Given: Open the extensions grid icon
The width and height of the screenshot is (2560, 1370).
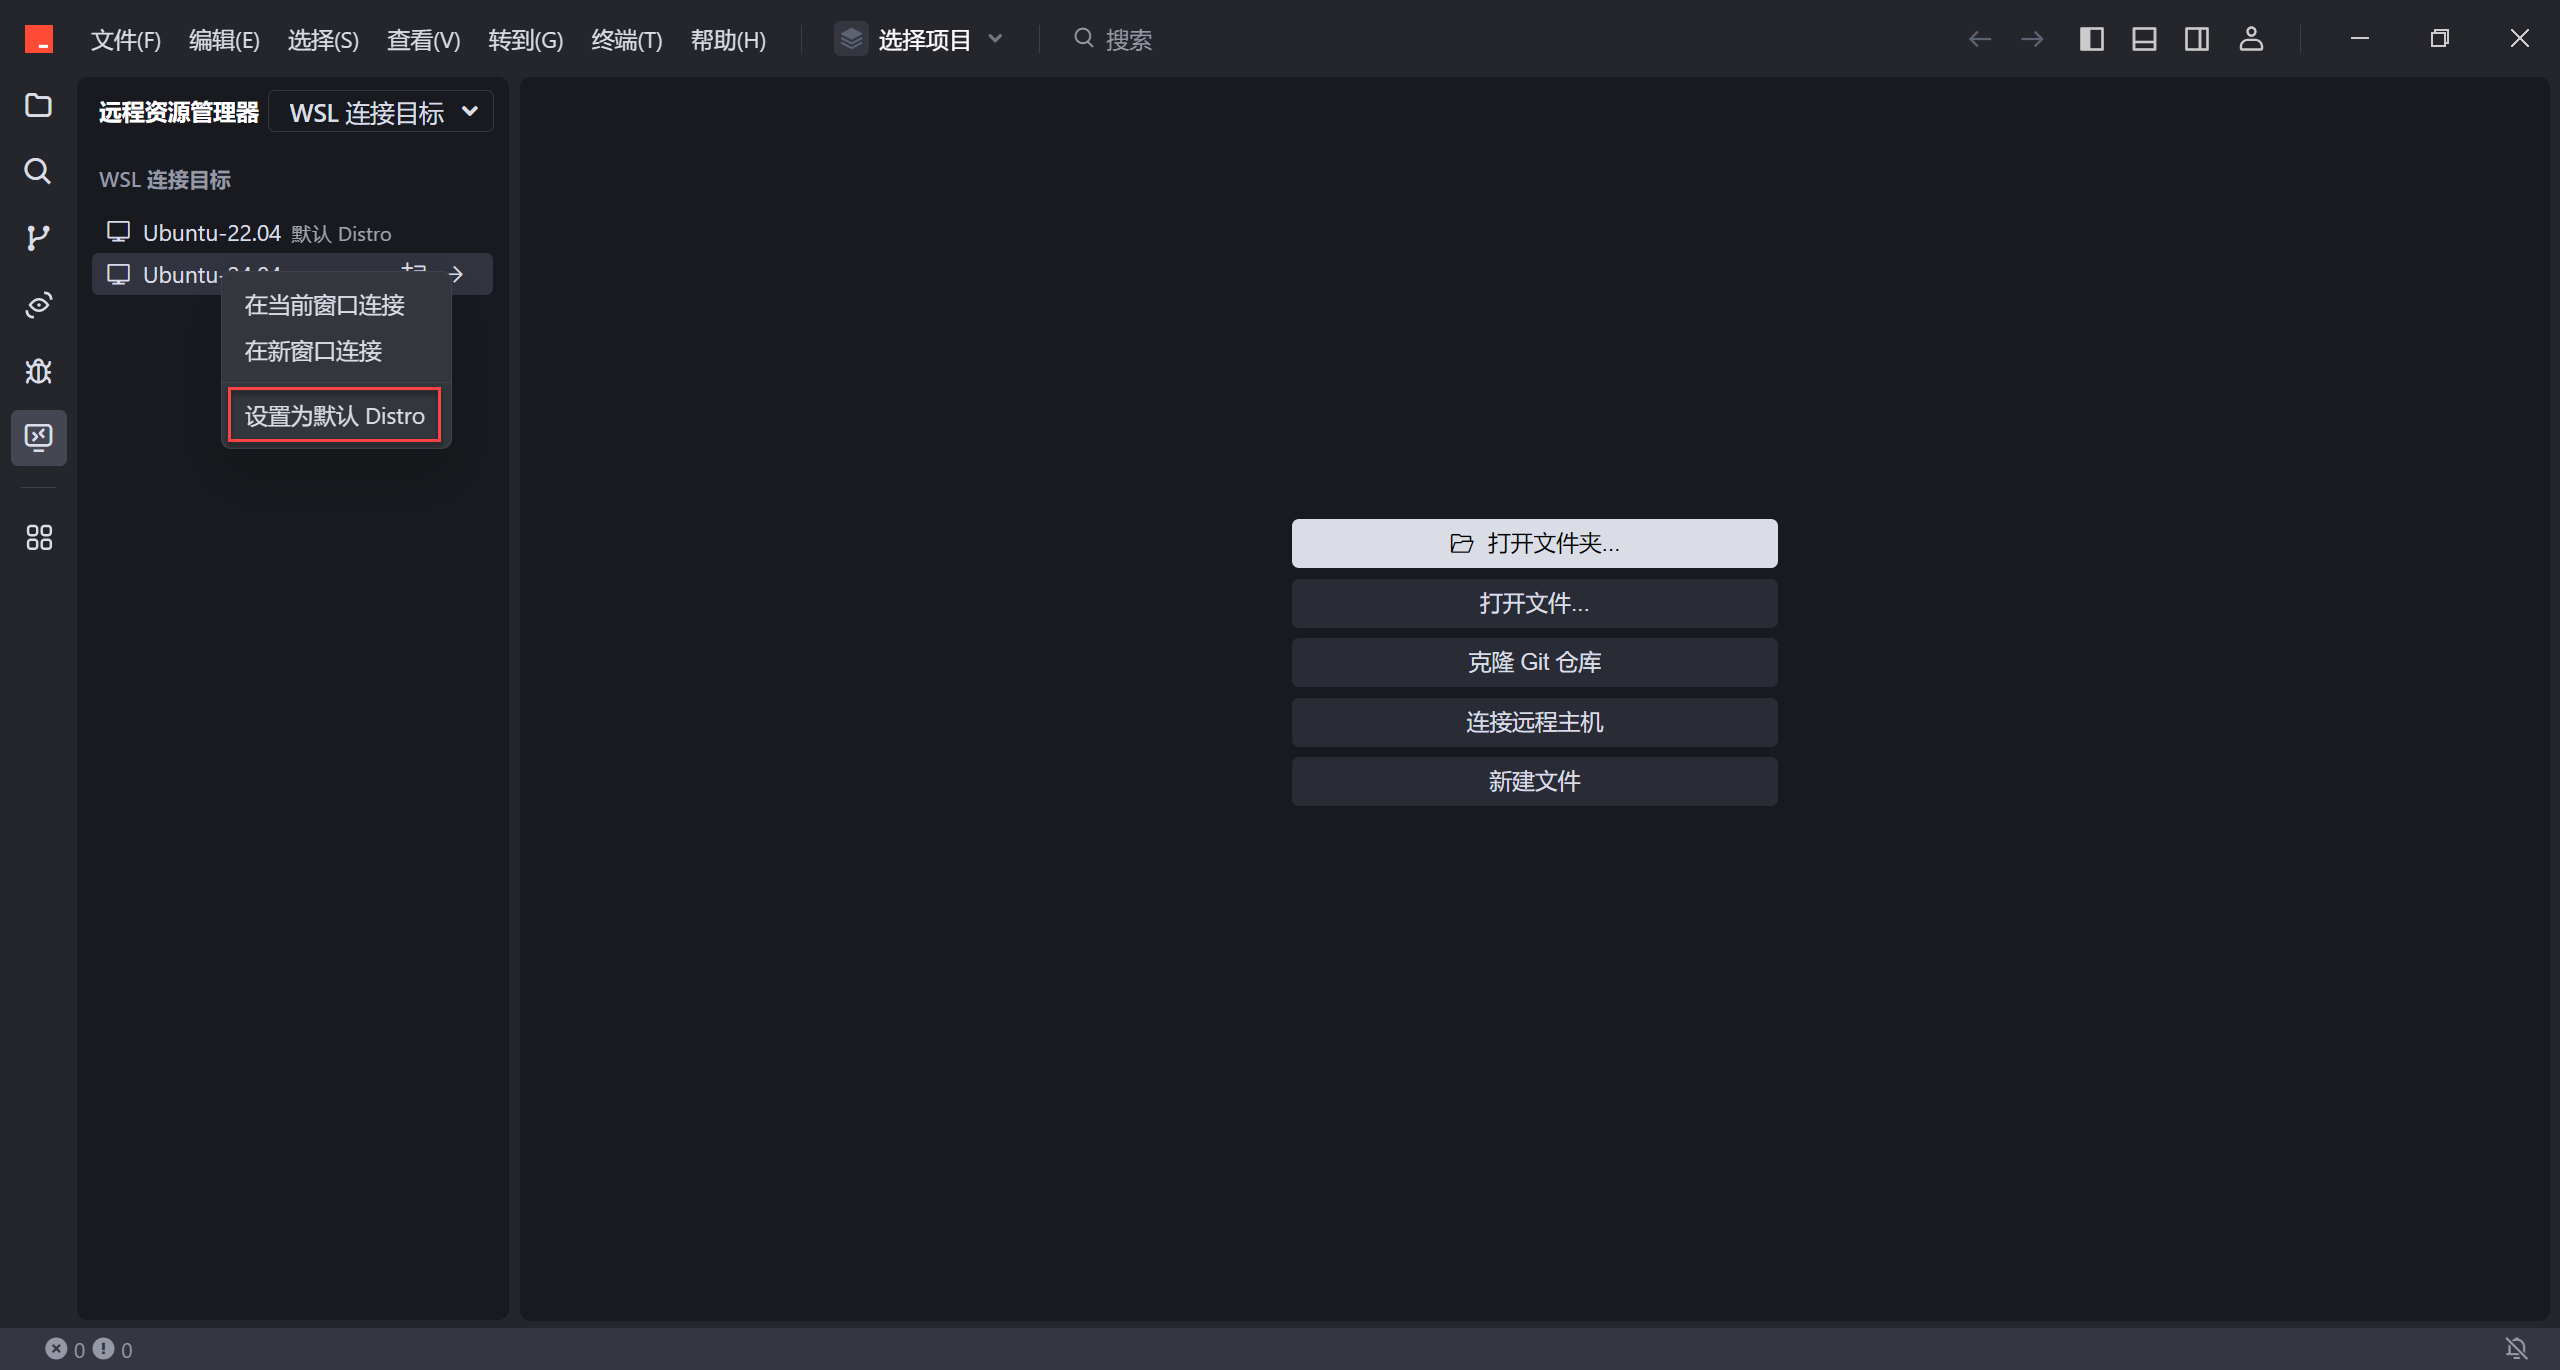Looking at the screenshot, I should 38,538.
